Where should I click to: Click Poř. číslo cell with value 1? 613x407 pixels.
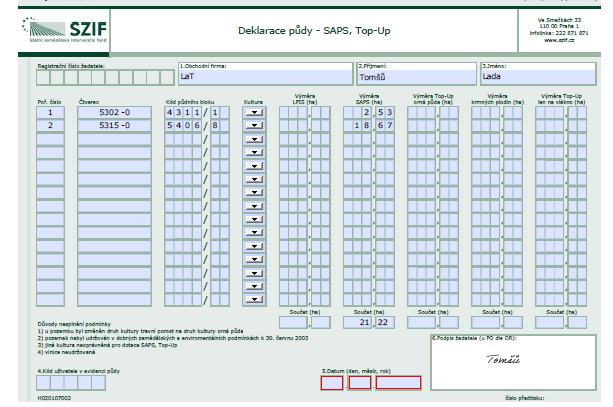50,113
